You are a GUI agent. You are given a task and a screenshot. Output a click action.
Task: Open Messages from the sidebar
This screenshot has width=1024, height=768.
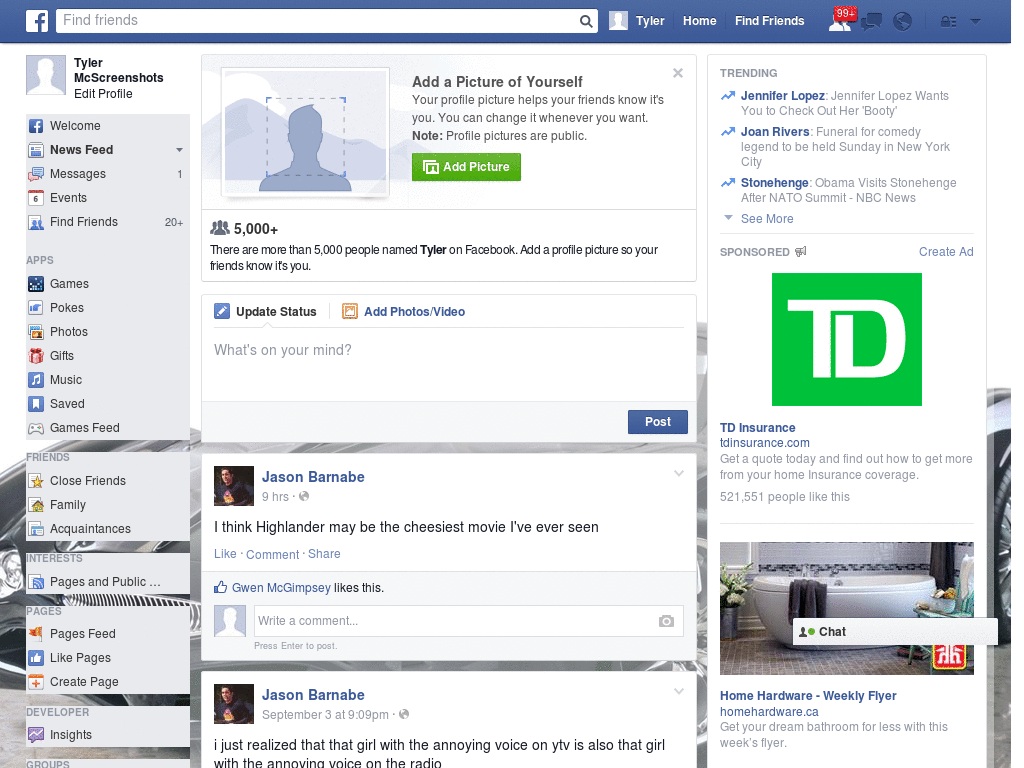click(x=108, y=174)
